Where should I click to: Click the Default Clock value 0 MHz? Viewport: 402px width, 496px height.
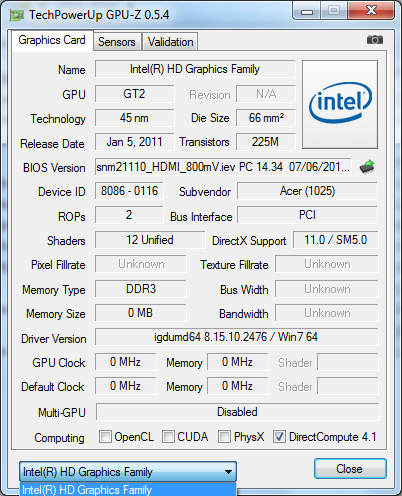pyautogui.click(x=125, y=386)
